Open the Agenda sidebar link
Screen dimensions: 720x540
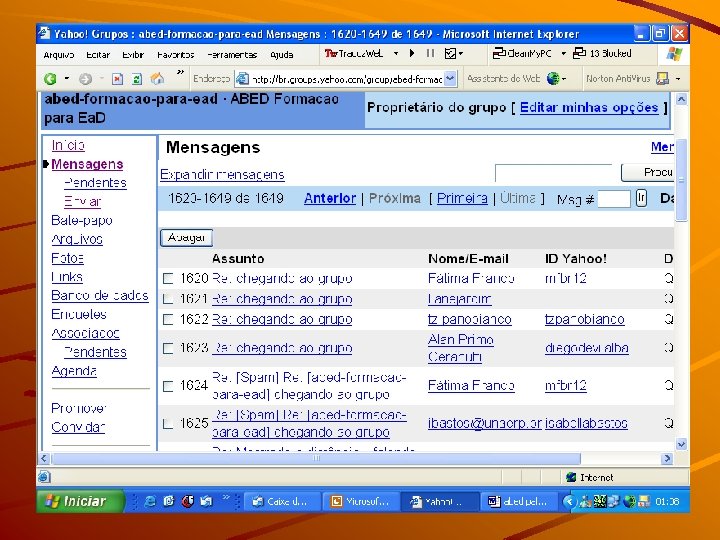[74, 371]
